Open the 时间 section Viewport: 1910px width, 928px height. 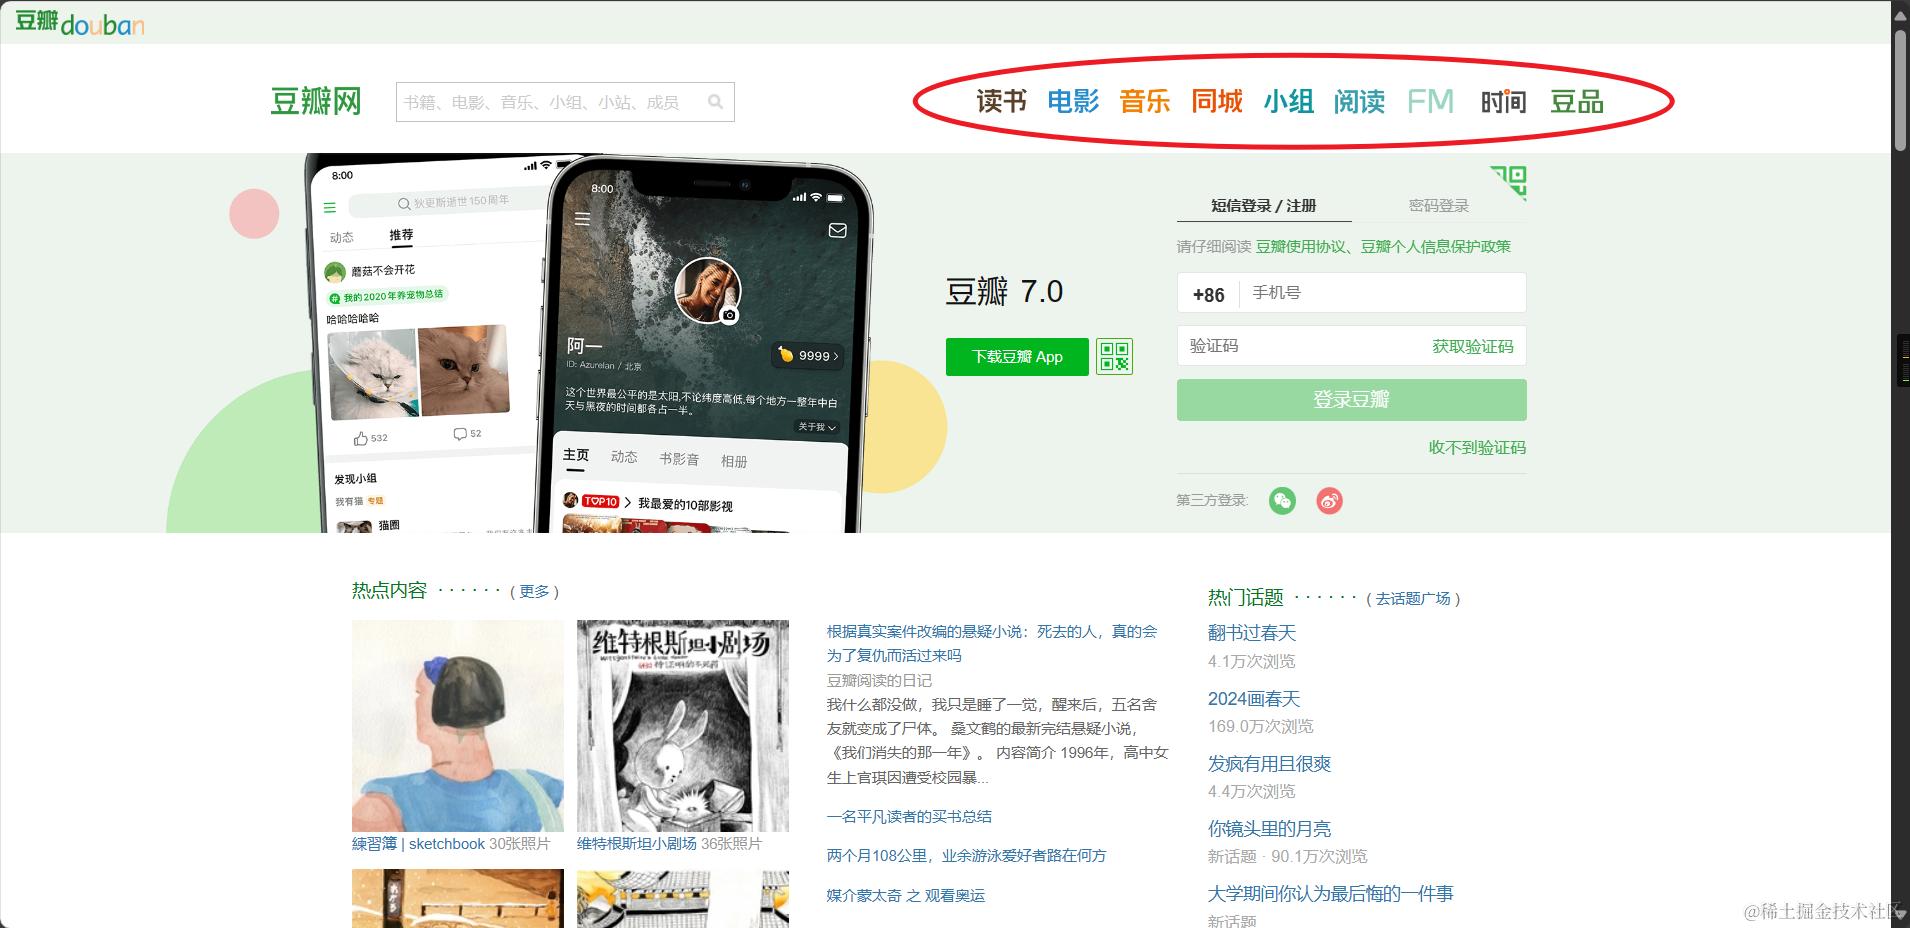coord(1503,101)
